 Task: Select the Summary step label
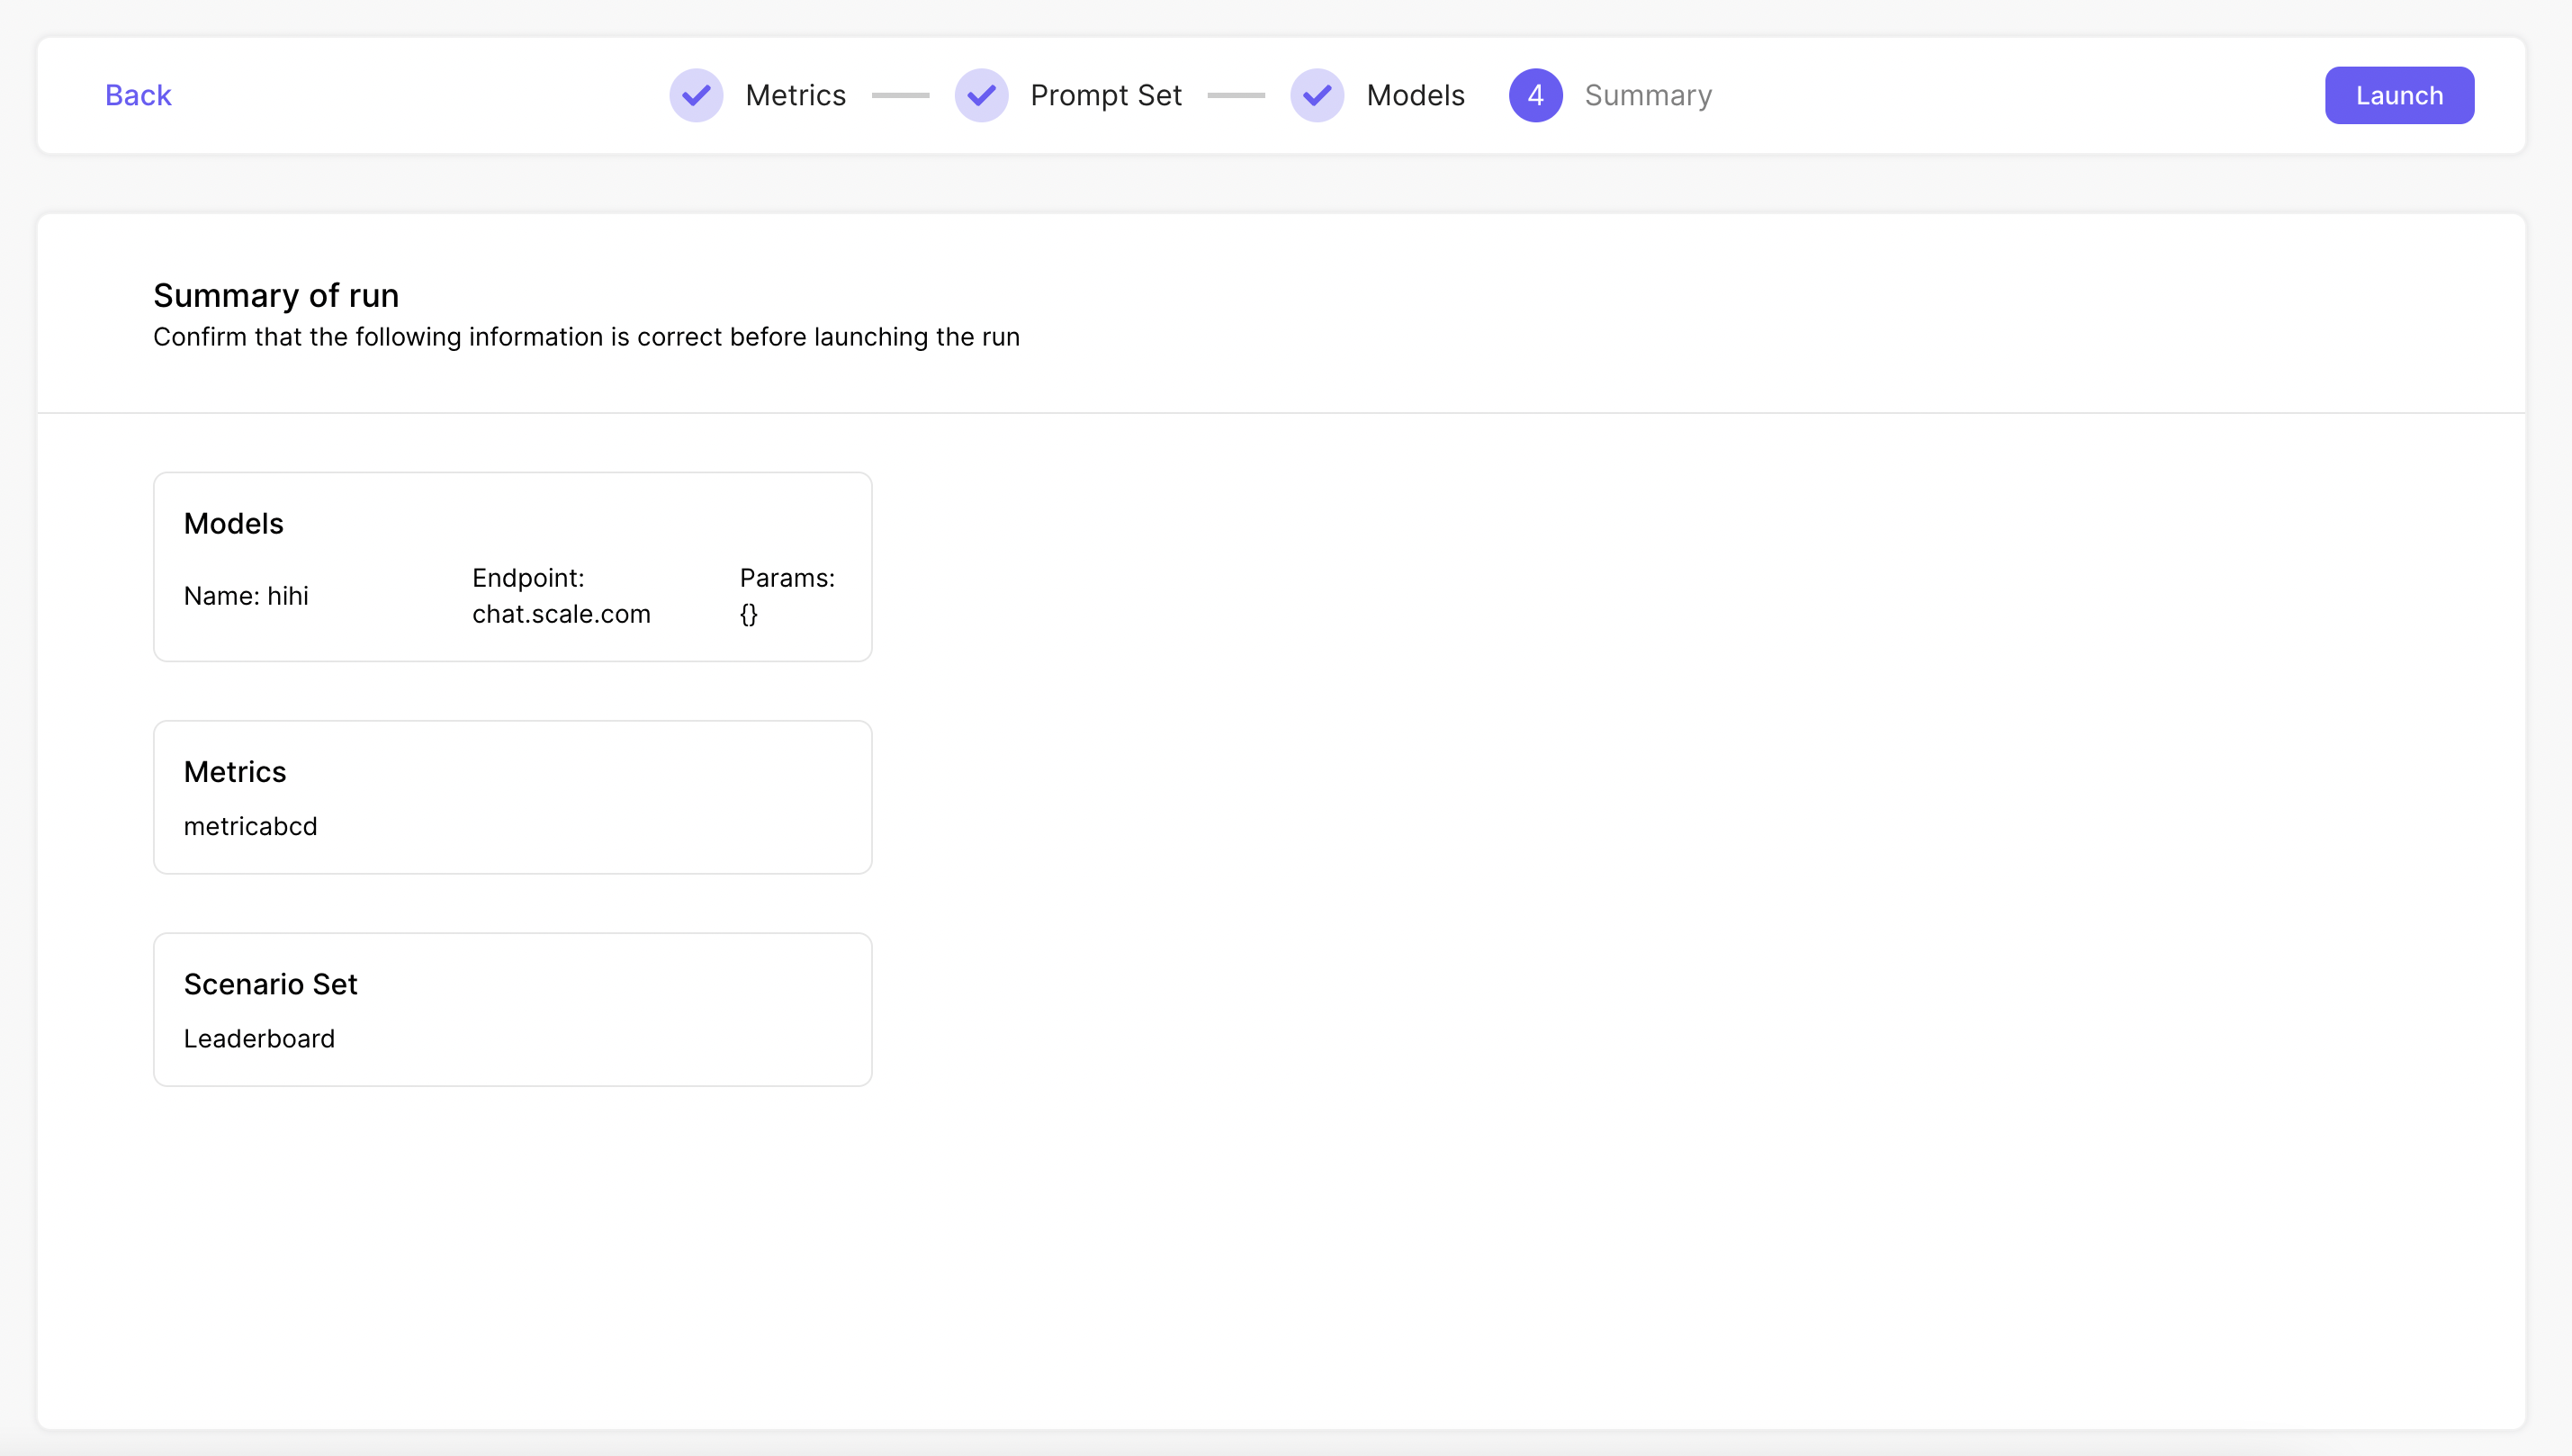[1648, 95]
